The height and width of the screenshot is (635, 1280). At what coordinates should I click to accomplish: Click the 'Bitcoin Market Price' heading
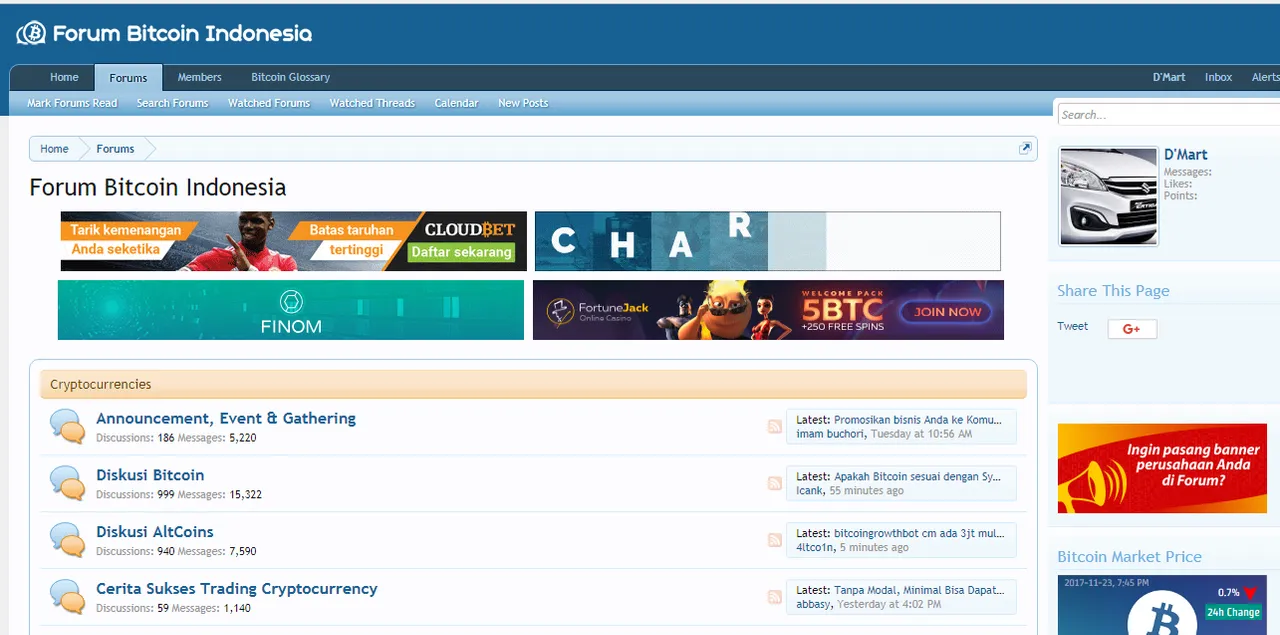(x=1129, y=557)
